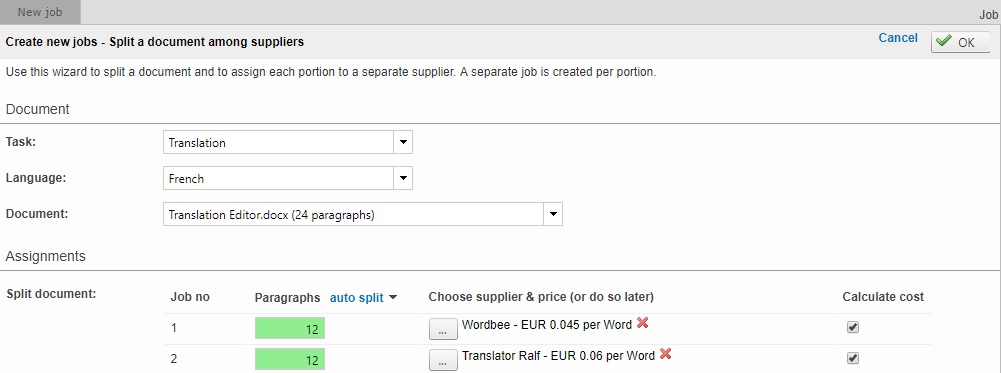1001x373 pixels.
Task: Cancel the new job wizard
Action: (898, 38)
